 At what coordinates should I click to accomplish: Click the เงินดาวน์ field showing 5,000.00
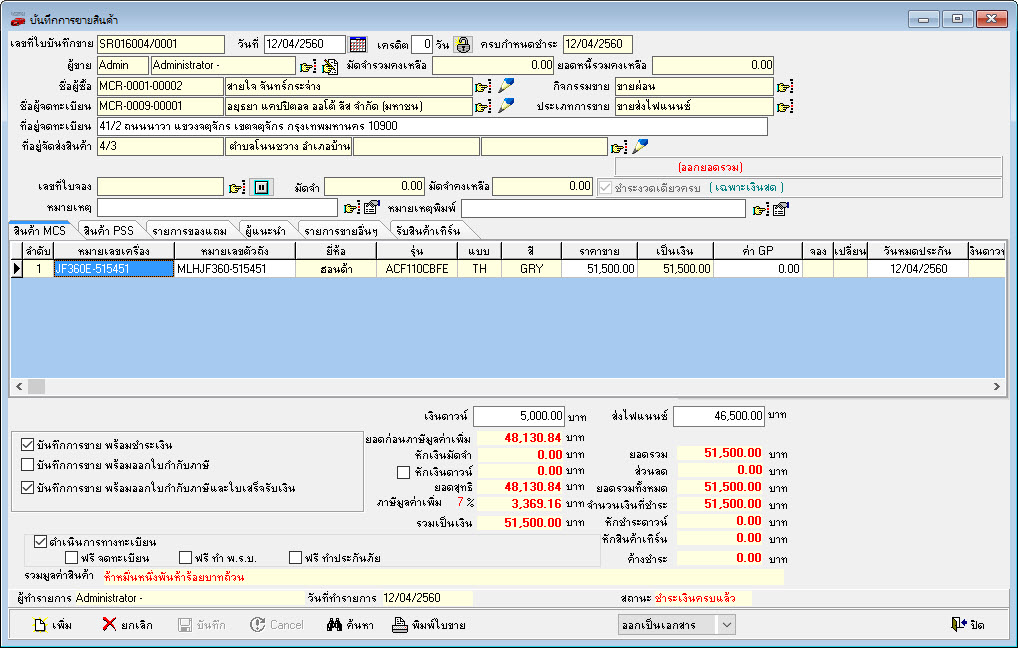(519, 416)
